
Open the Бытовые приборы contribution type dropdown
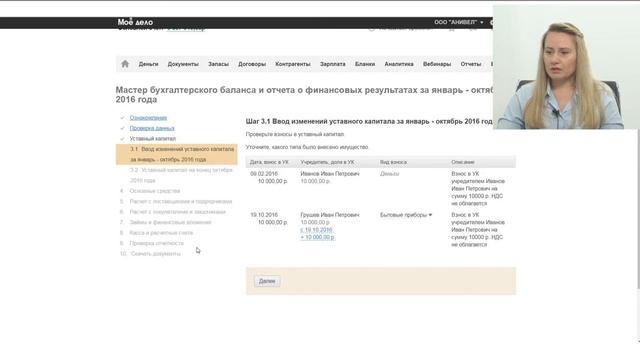click(406, 215)
